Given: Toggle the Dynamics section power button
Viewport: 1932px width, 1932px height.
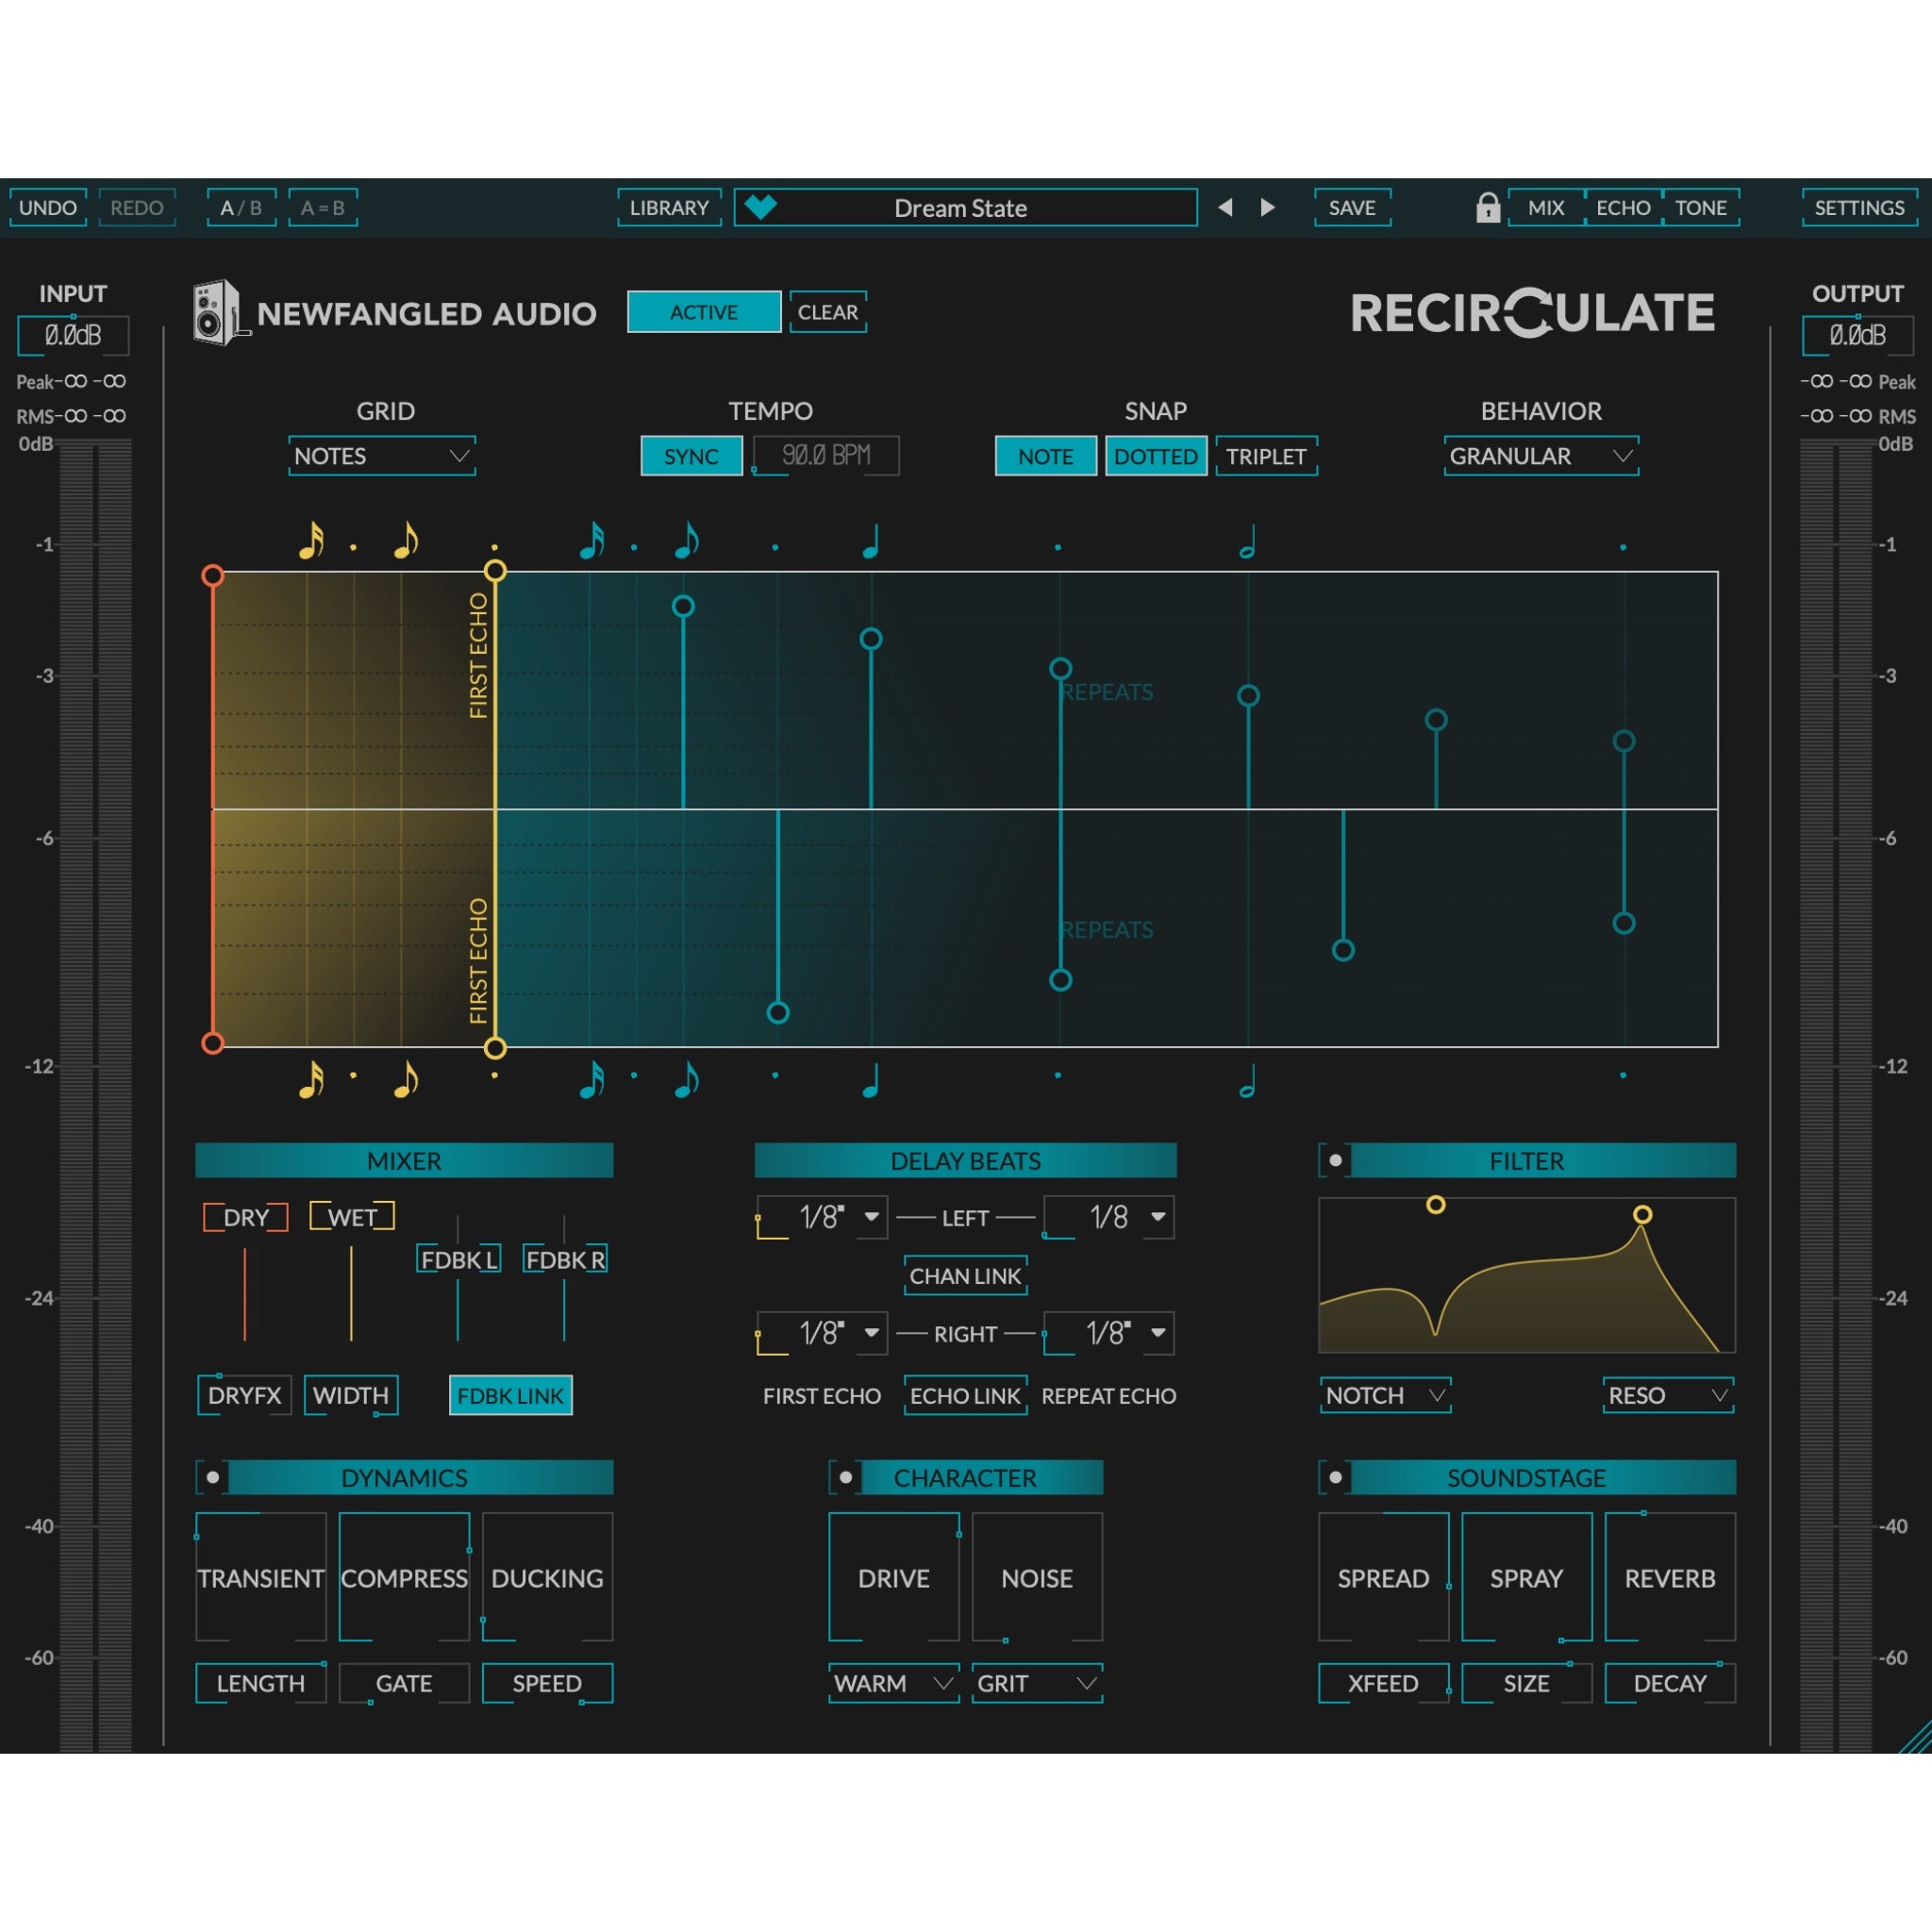Looking at the screenshot, I should pos(213,1476).
